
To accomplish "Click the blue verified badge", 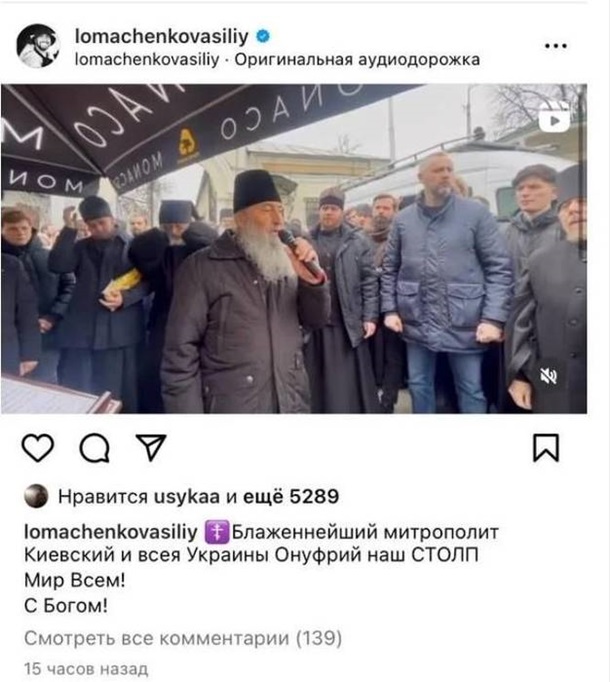I will pos(263,36).
